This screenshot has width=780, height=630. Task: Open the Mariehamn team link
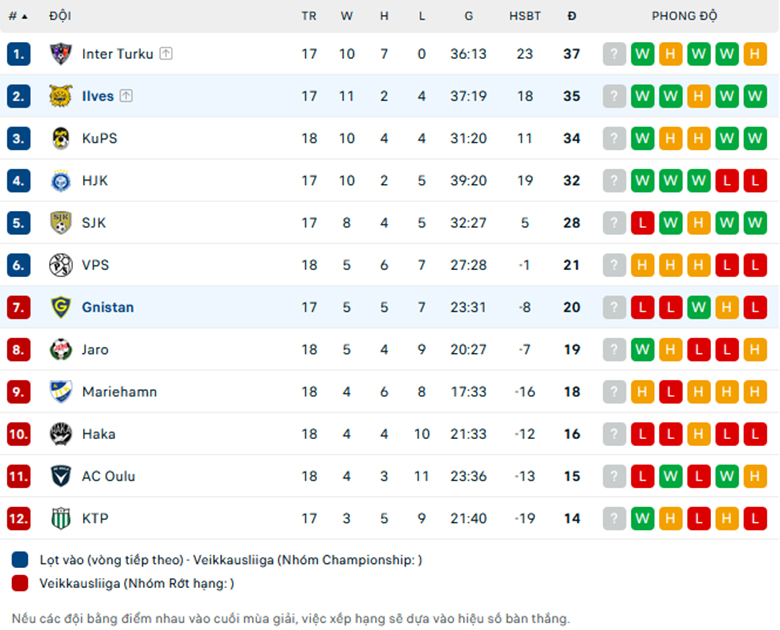(119, 392)
